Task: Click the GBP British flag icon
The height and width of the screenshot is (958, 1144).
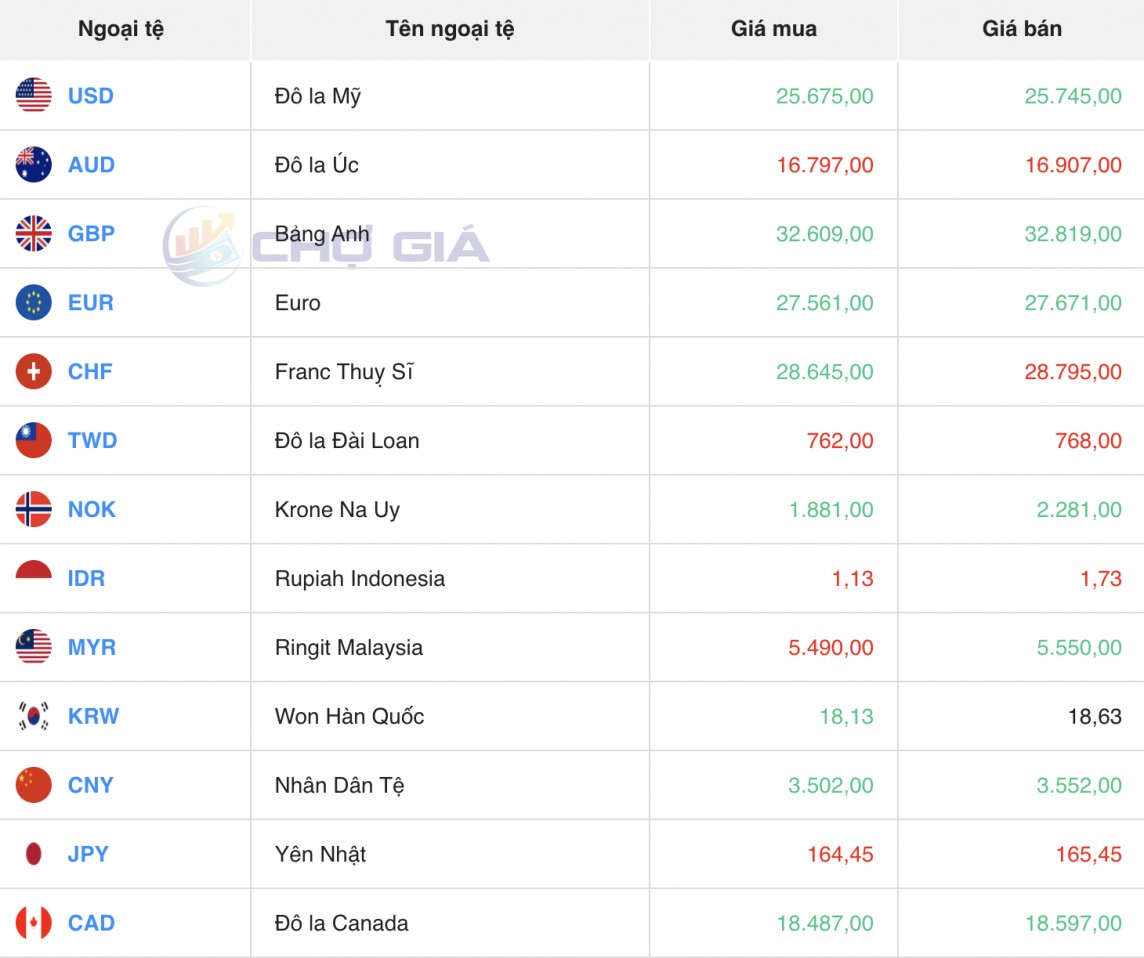Action: pos(32,233)
